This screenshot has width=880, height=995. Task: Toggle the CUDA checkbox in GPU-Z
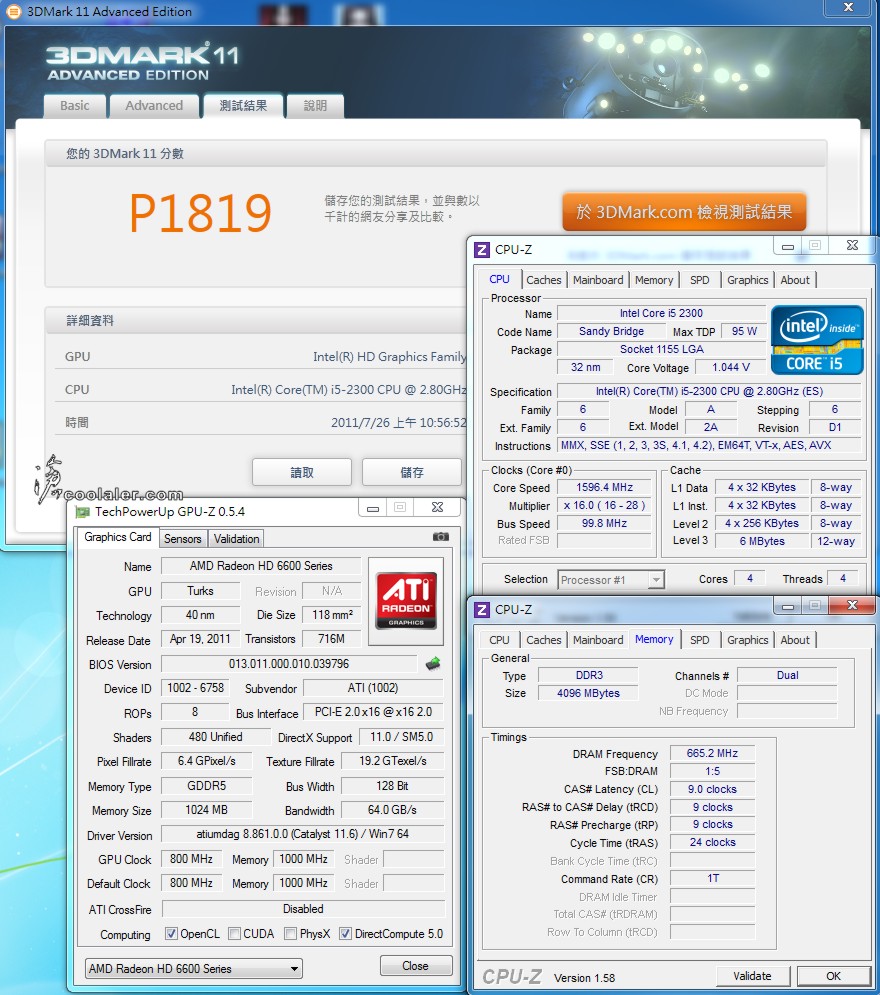coord(234,933)
